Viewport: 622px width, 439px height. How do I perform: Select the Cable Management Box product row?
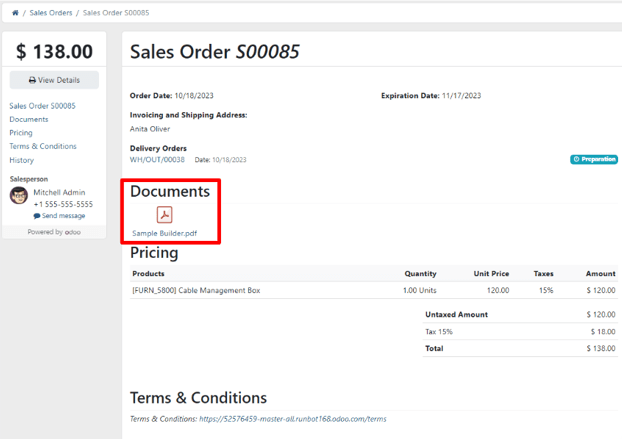(x=196, y=290)
